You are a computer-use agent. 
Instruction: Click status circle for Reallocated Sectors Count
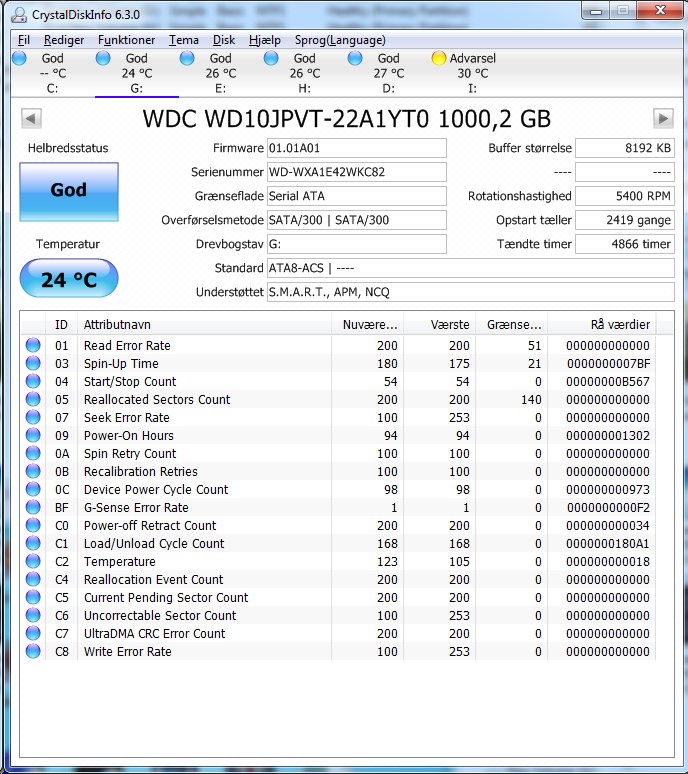[x=33, y=399]
